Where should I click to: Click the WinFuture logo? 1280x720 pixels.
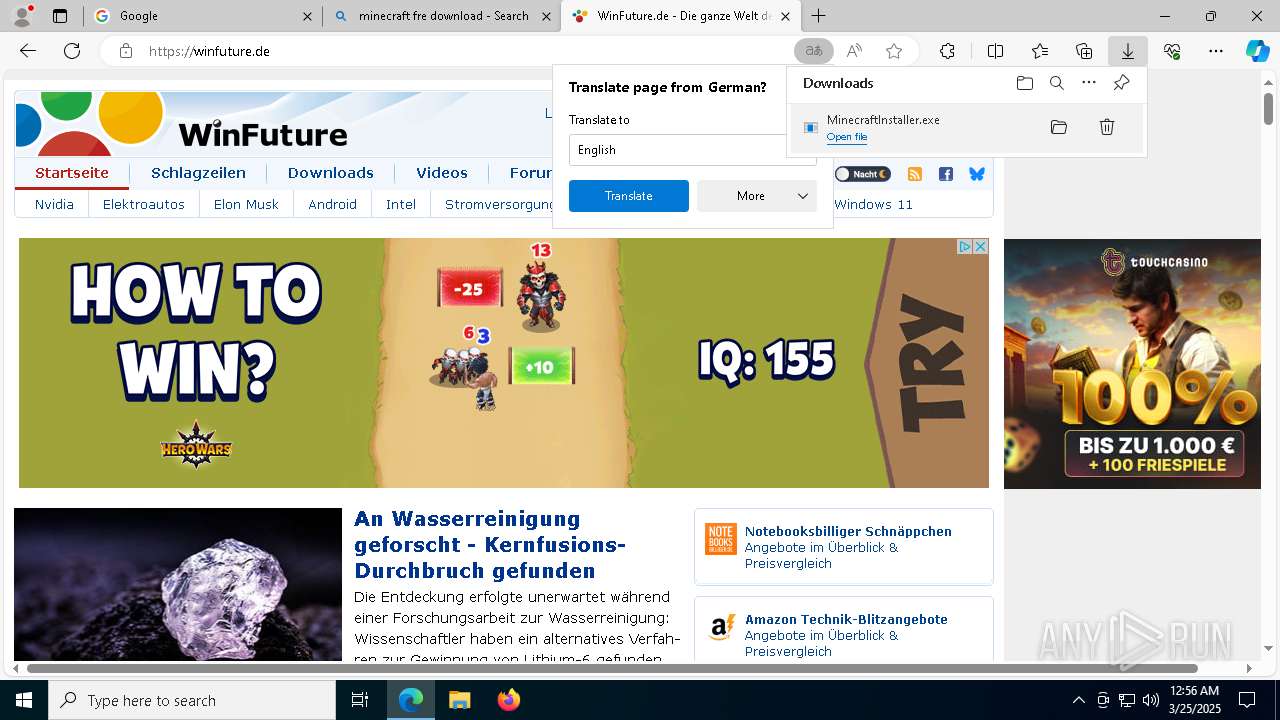(x=183, y=122)
